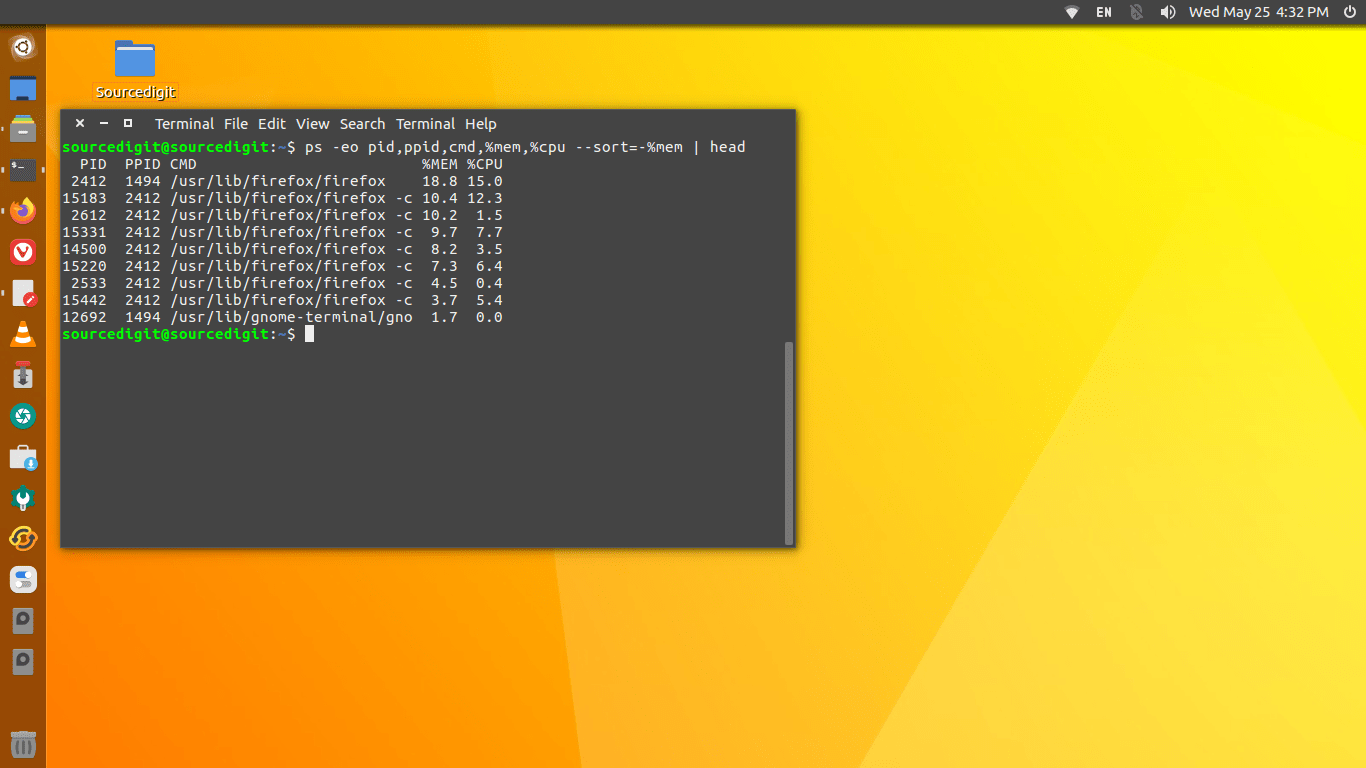Open the Search menu in Terminal
The height and width of the screenshot is (768, 1366).
[x=362, y=124]
